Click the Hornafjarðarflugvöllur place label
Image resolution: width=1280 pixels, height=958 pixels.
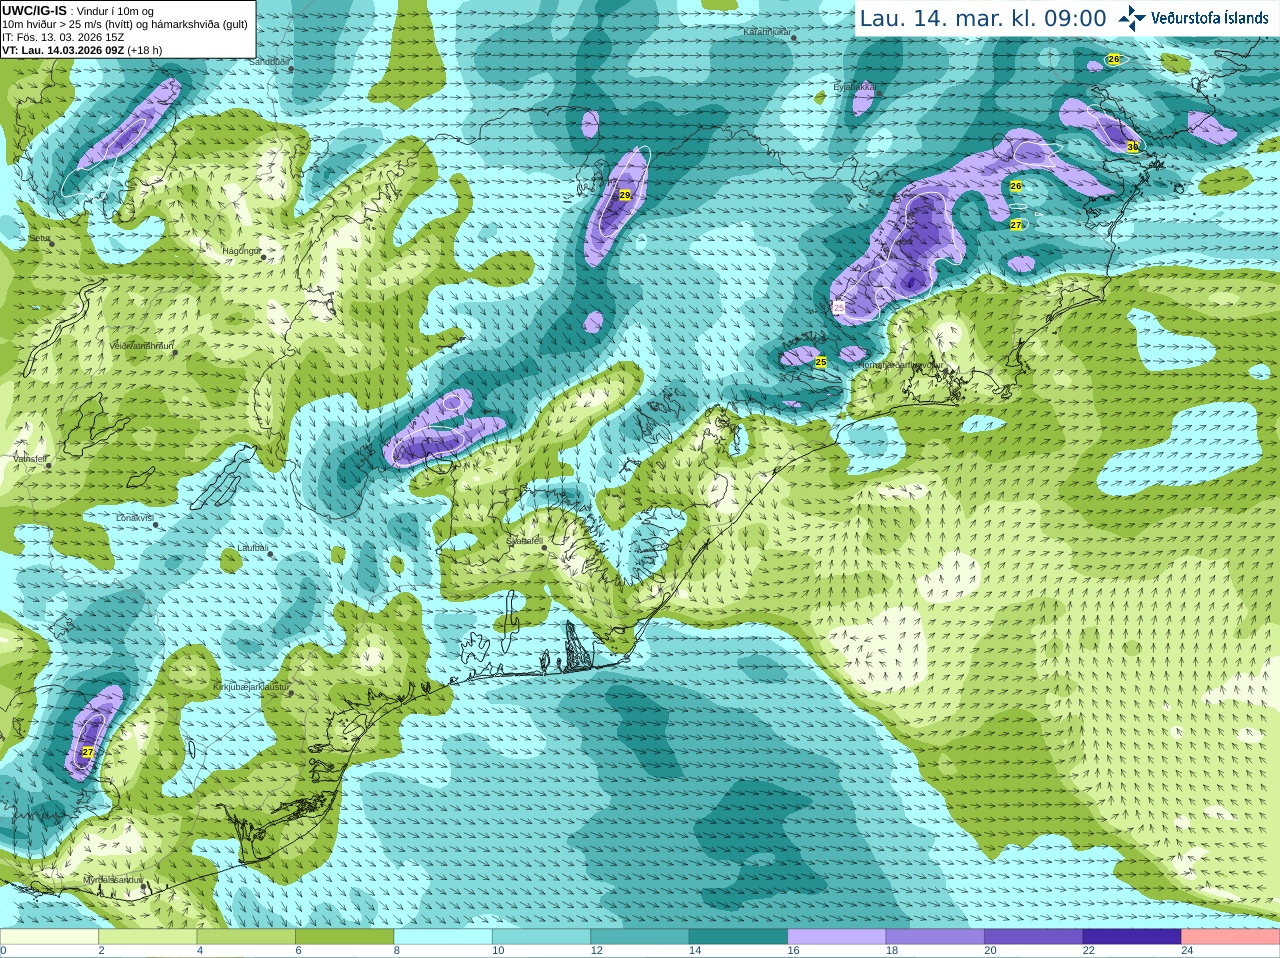pos(900,365)
